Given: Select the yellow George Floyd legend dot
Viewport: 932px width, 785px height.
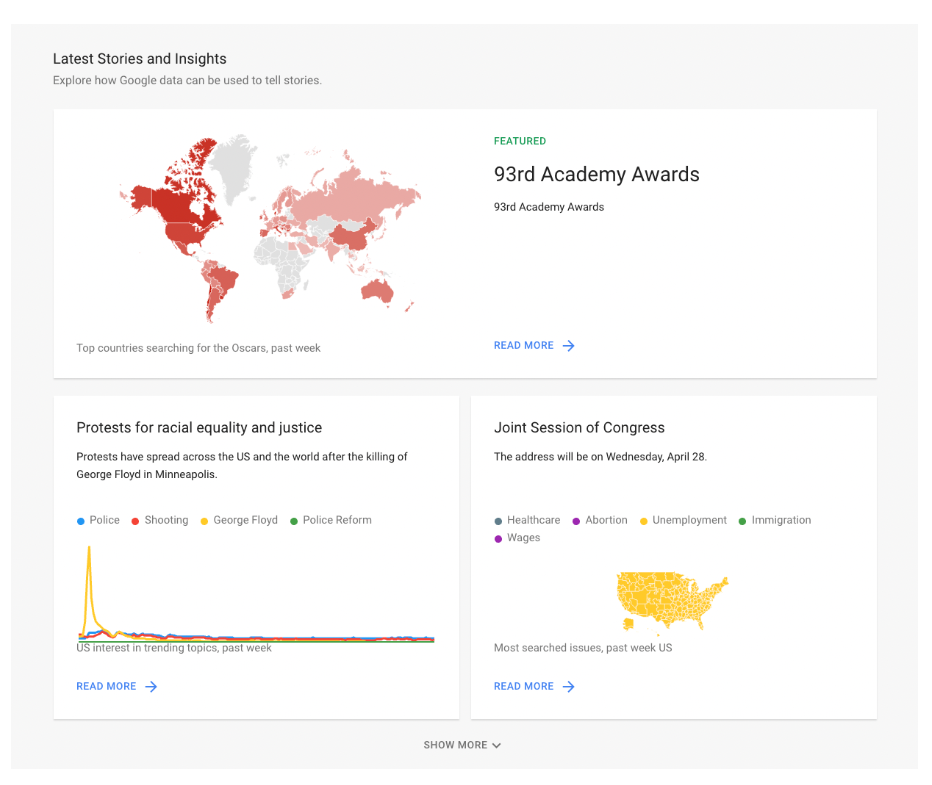Looking at the screenshot, I should (x=204, y=521).
